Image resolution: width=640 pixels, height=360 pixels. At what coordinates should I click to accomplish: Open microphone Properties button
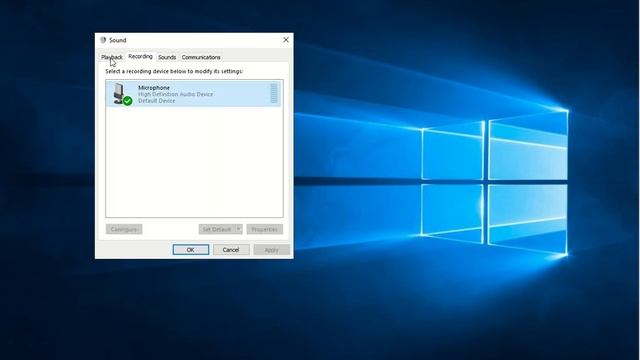[264, 229]
